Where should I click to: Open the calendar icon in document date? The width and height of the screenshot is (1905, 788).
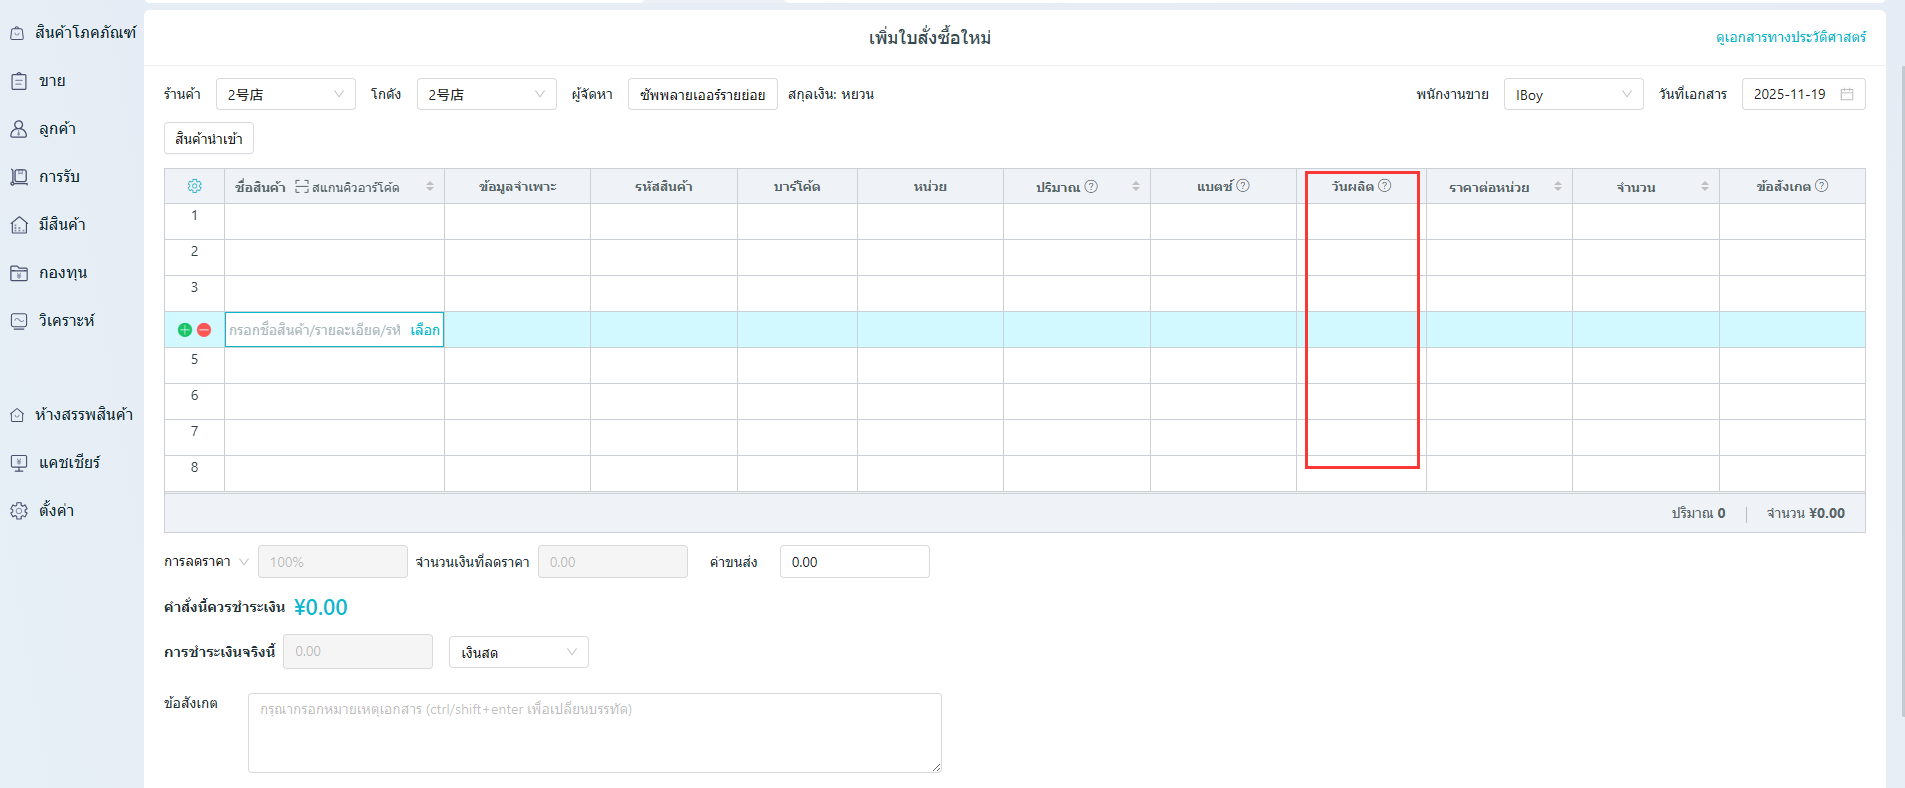[x=1847, y=94]
